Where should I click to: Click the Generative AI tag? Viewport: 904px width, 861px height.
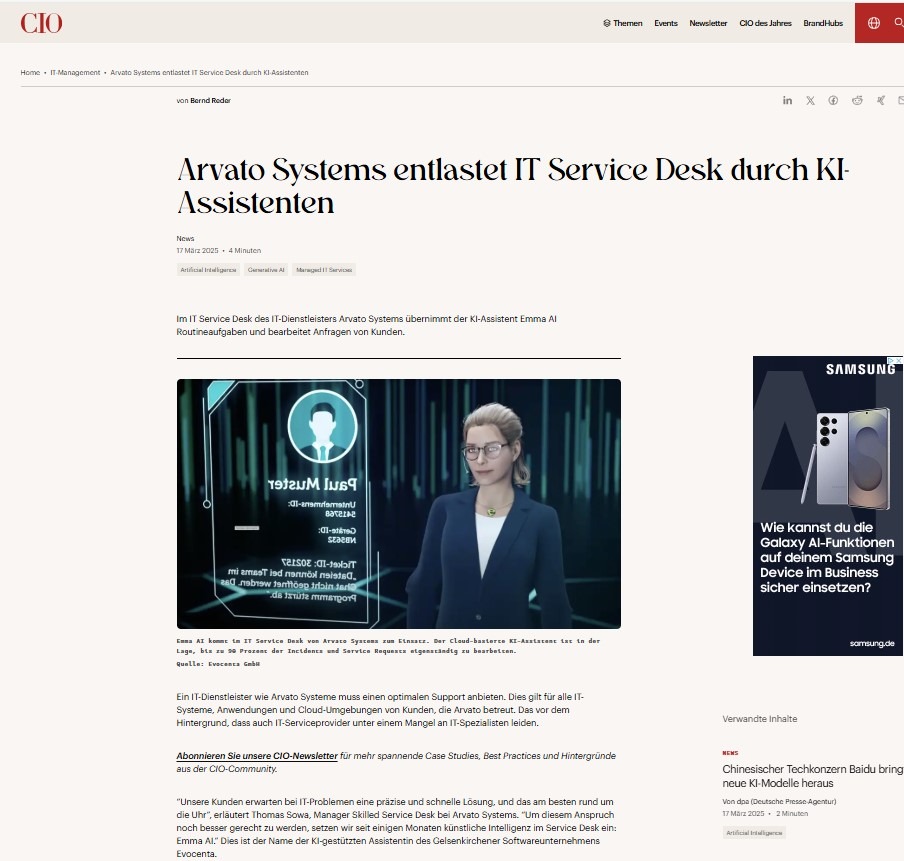point(266,270)
